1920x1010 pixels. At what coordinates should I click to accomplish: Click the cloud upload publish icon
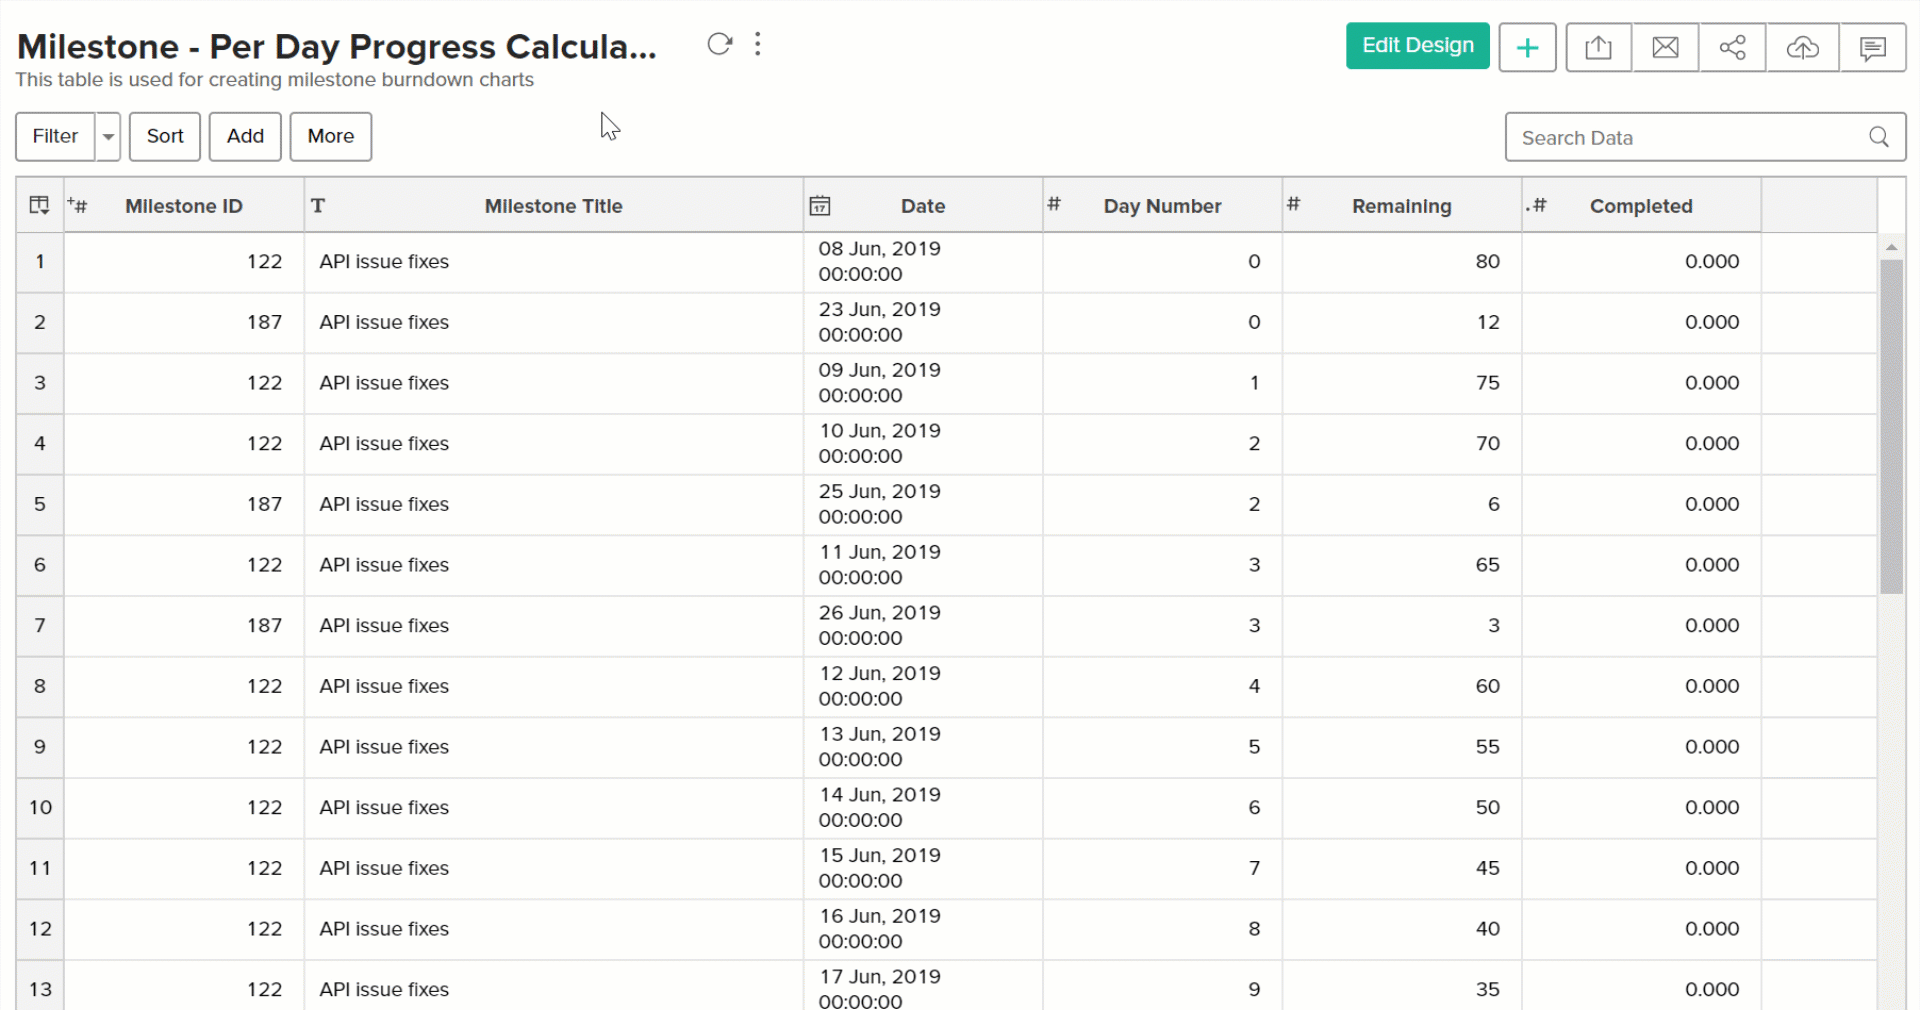point(1802,47)
